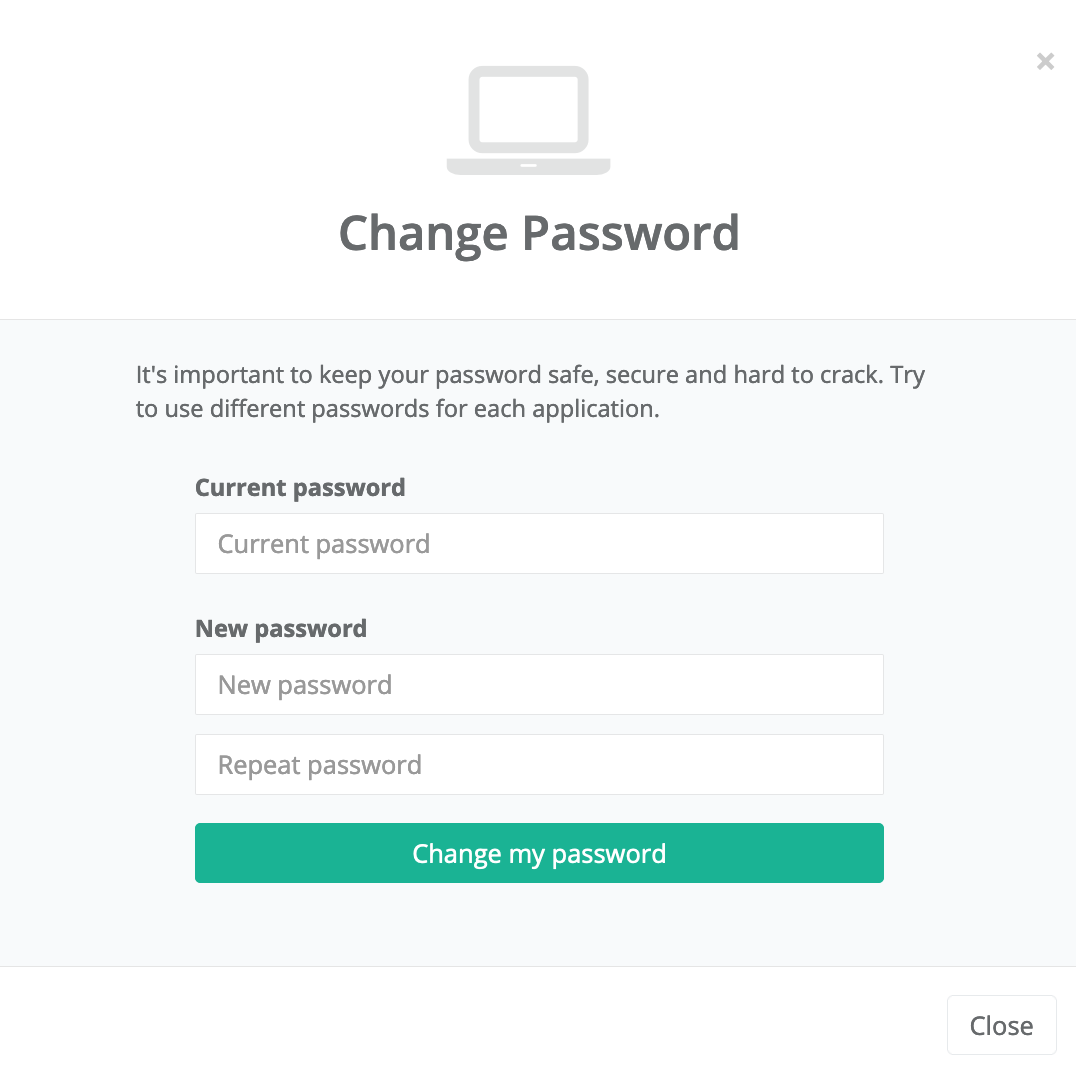Focus the Current password input field
1076x1074 pixels.
539,544
